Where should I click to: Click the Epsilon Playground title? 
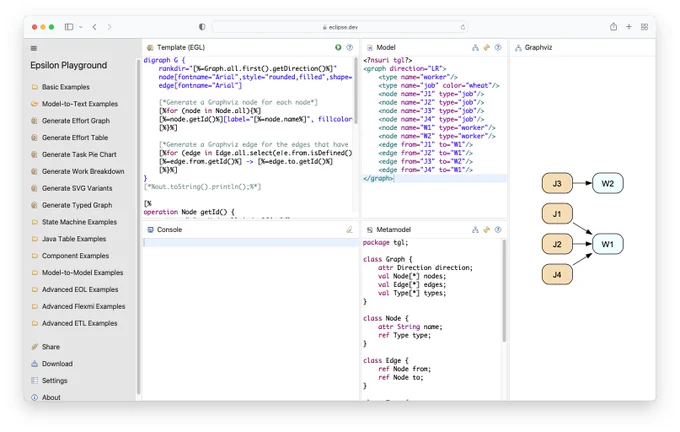coord(69,65)
